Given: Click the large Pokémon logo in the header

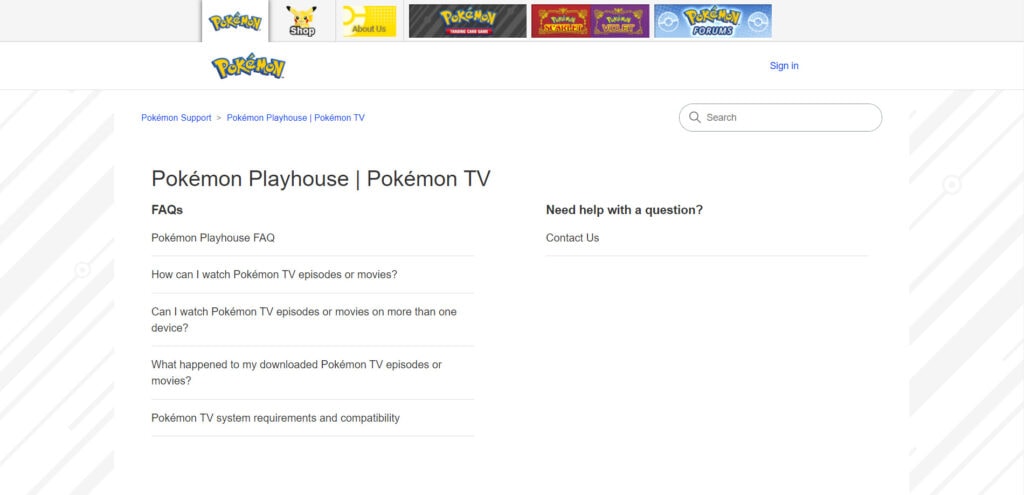Looking at the screenshot, I should click(248, 66).
